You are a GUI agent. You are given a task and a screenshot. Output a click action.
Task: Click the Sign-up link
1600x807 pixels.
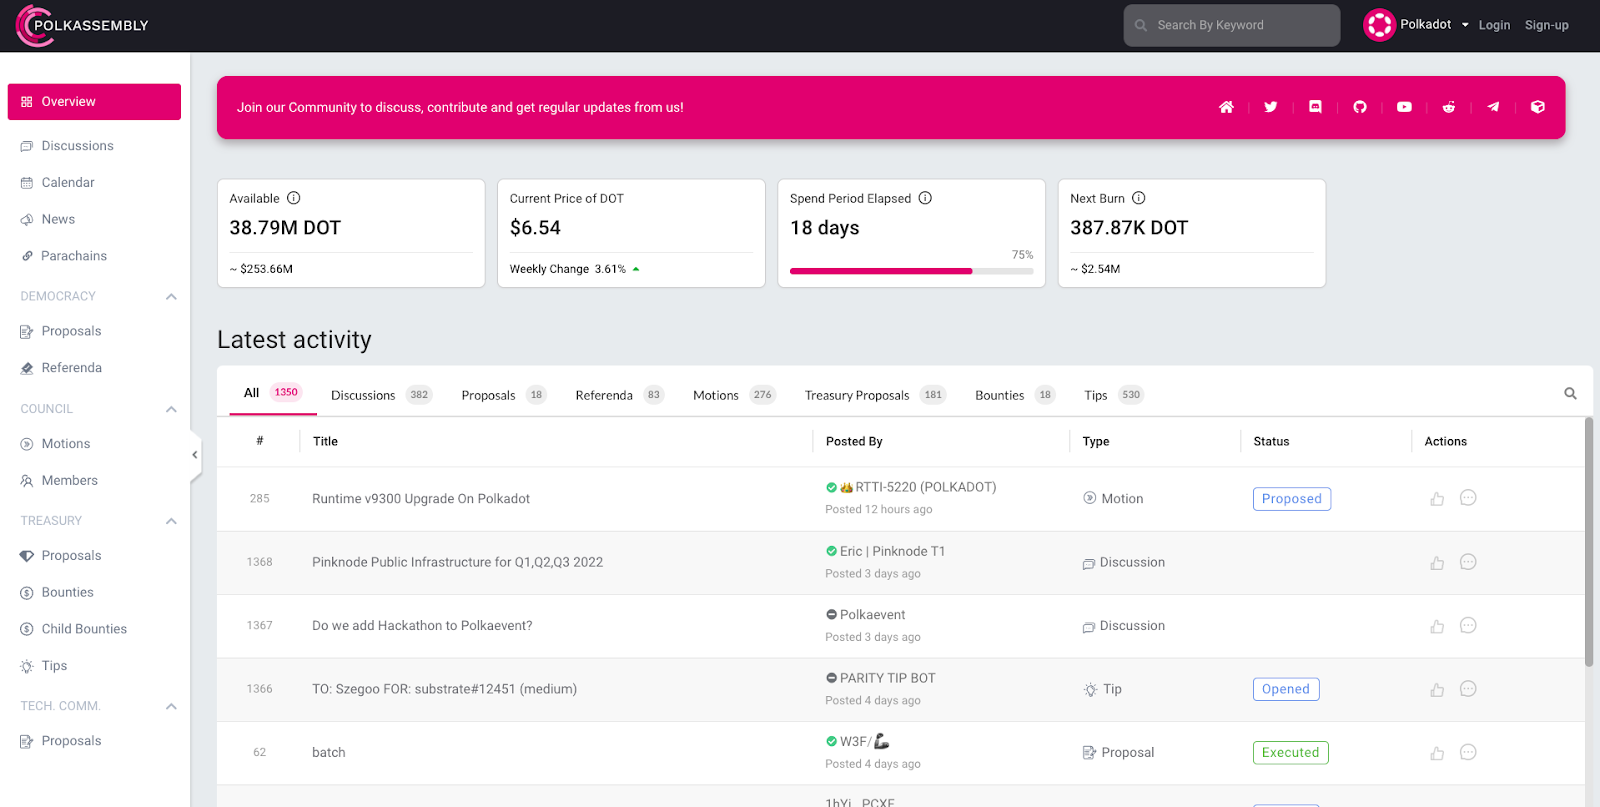(x=1546, y=25)
